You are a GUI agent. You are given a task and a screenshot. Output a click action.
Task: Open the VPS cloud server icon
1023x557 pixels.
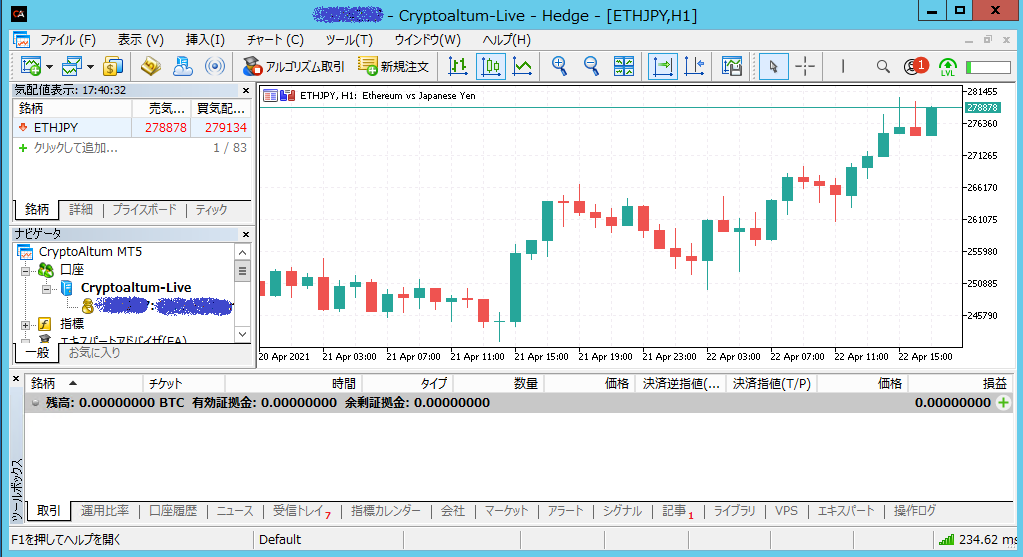[183, 66]
